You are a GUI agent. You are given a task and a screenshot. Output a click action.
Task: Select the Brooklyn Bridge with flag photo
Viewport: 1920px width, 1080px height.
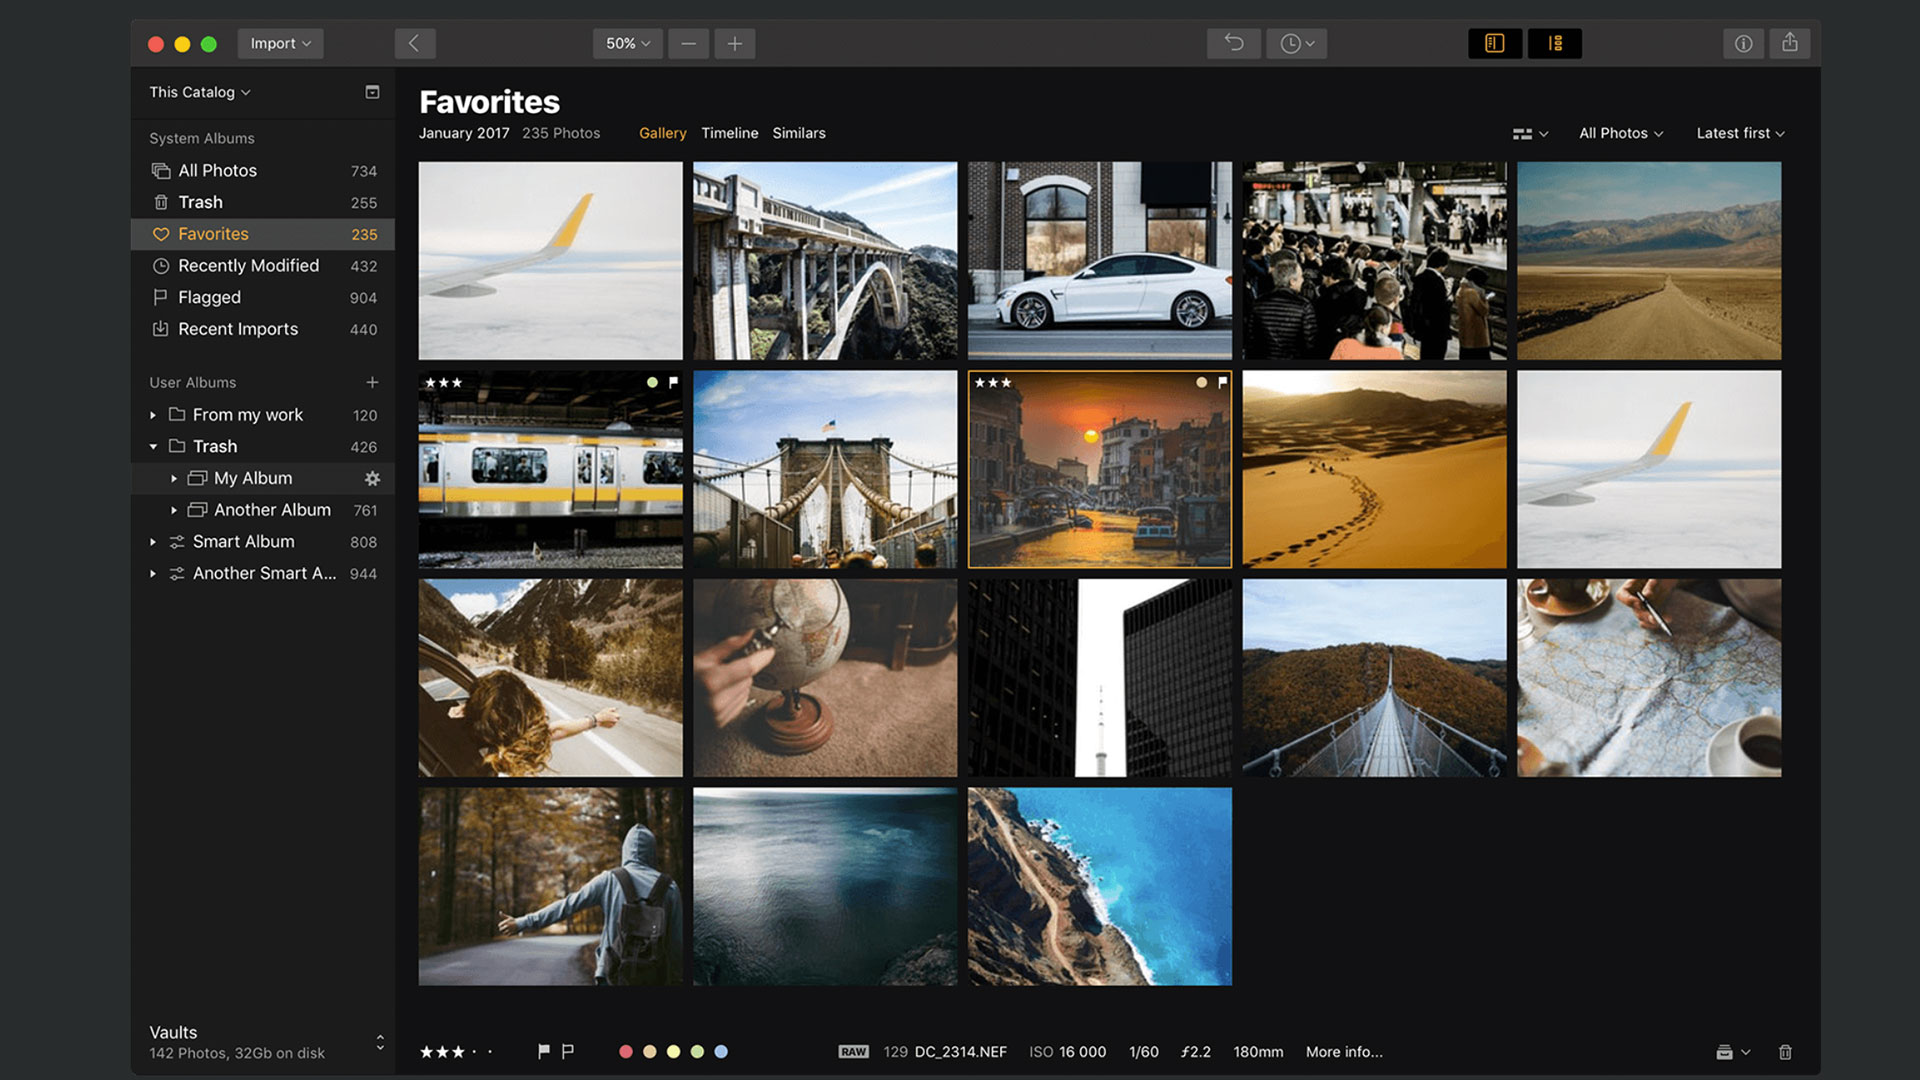825,469
